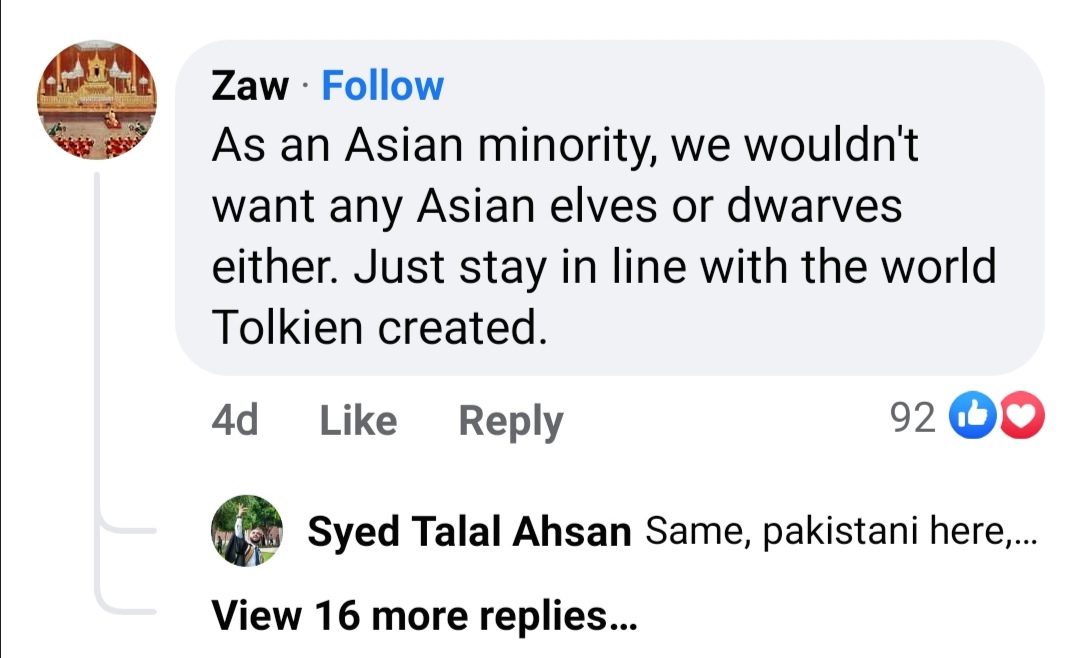Expand the "View 16 more replies" thread
Image resolution: width=1080 pixels, height=658 pixels.
pos(424,615)
